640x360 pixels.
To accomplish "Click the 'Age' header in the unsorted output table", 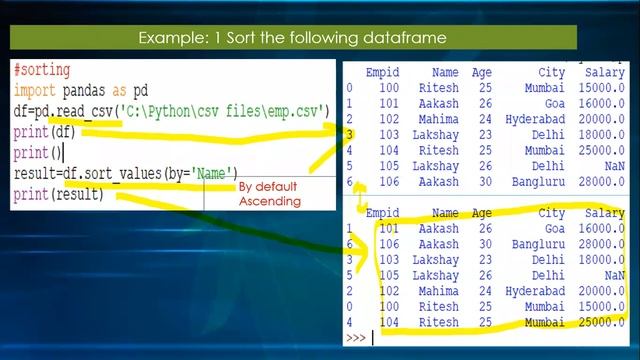I will tap(481, 73).
